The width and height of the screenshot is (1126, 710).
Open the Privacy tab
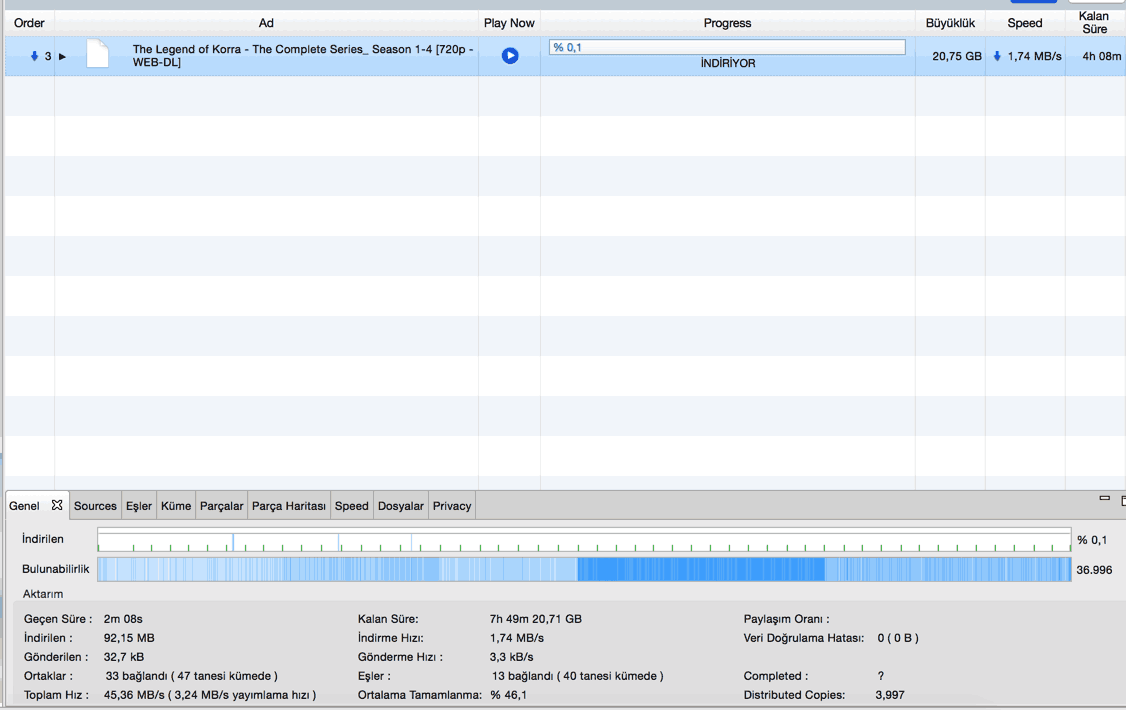coord(452,506)
